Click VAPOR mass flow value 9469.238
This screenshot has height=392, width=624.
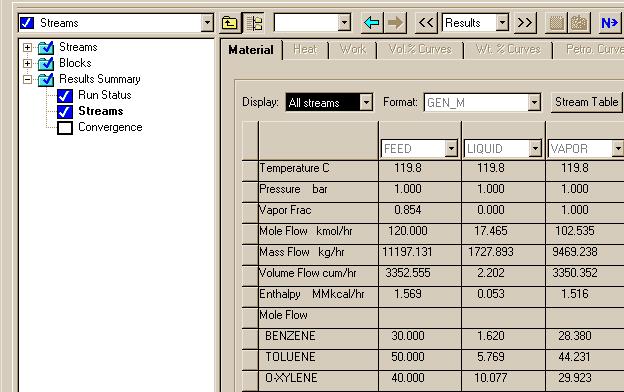pyautogui.click(x=575, y=252)
